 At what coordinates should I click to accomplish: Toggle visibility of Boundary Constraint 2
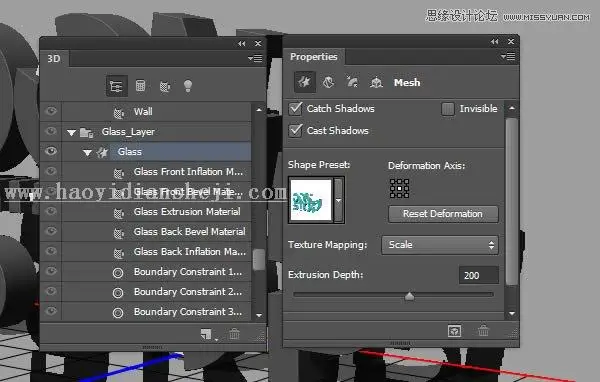point(51,291)
